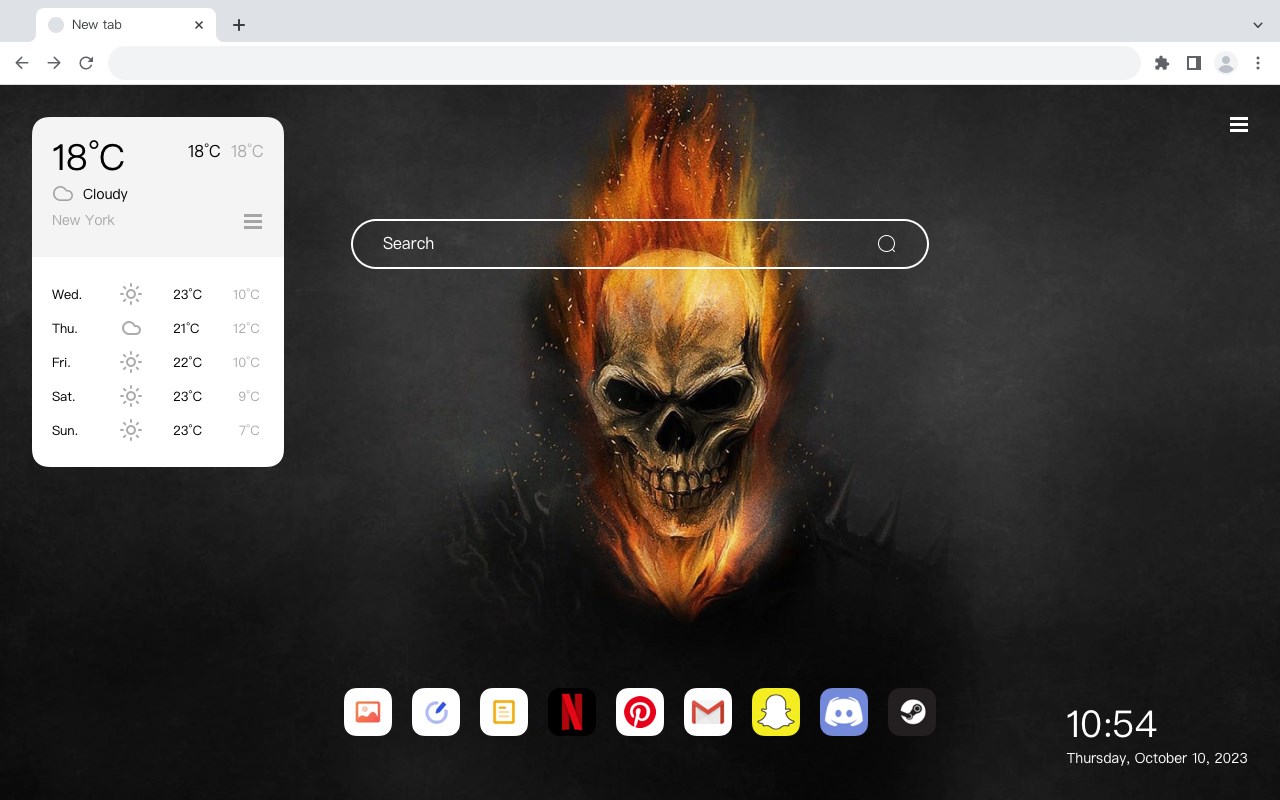Select the Fri. forecast row

(x=157, y=362)
